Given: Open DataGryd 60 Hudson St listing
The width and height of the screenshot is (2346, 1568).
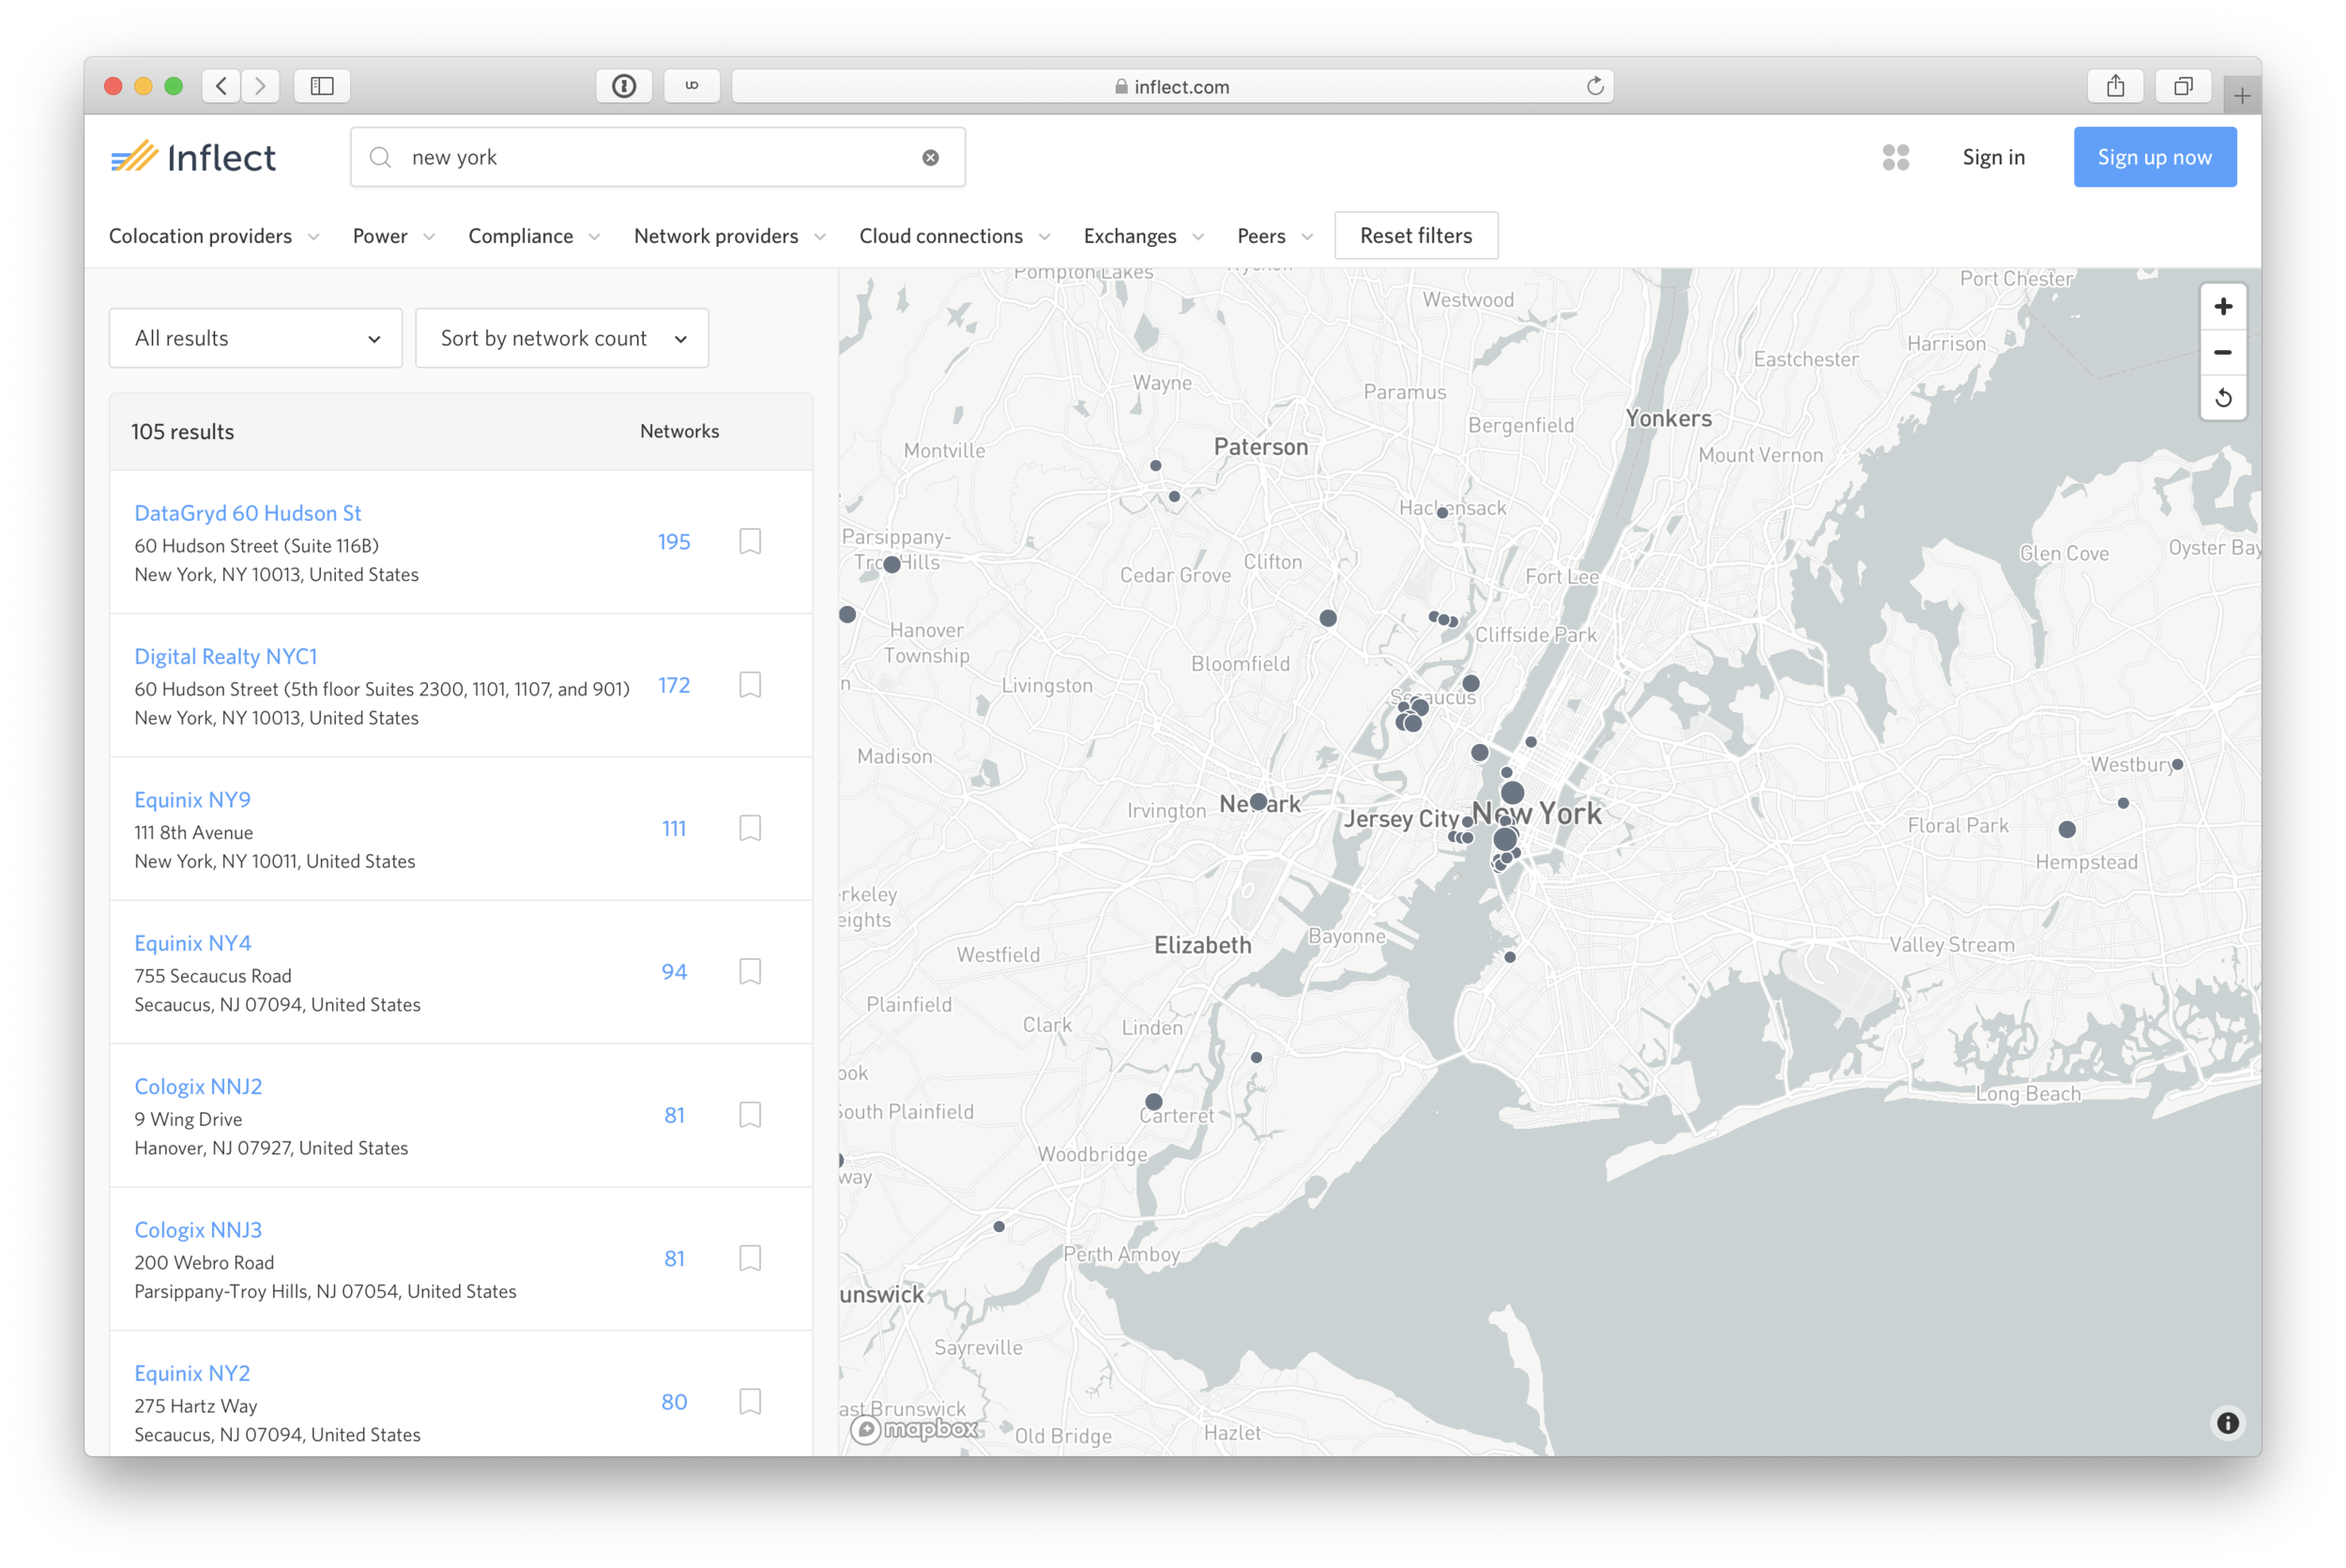Looking at the screenshot, I should [x=248, y=513].
